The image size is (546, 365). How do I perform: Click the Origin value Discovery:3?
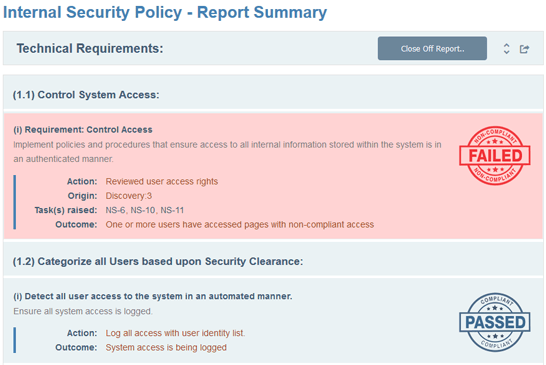tap(128, 196)
